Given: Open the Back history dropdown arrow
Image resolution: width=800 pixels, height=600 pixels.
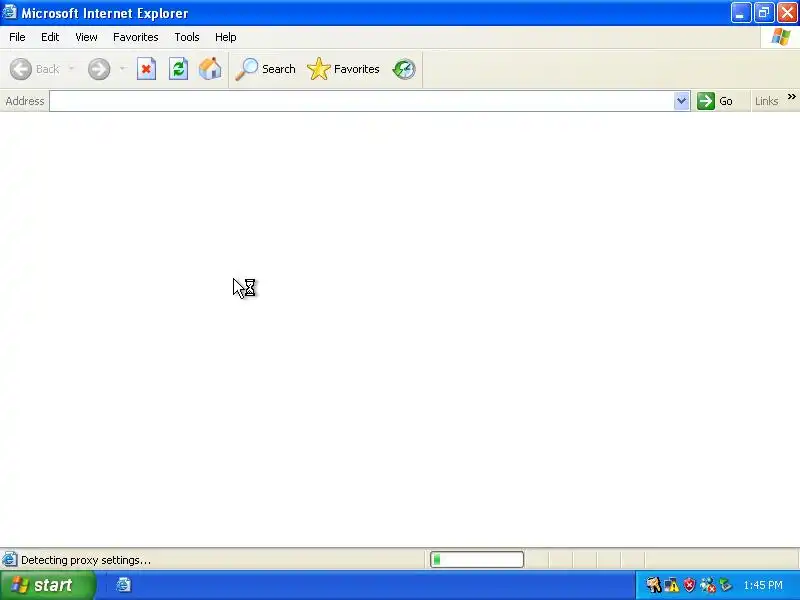Looking at the screenshot, I should point(71,69).
